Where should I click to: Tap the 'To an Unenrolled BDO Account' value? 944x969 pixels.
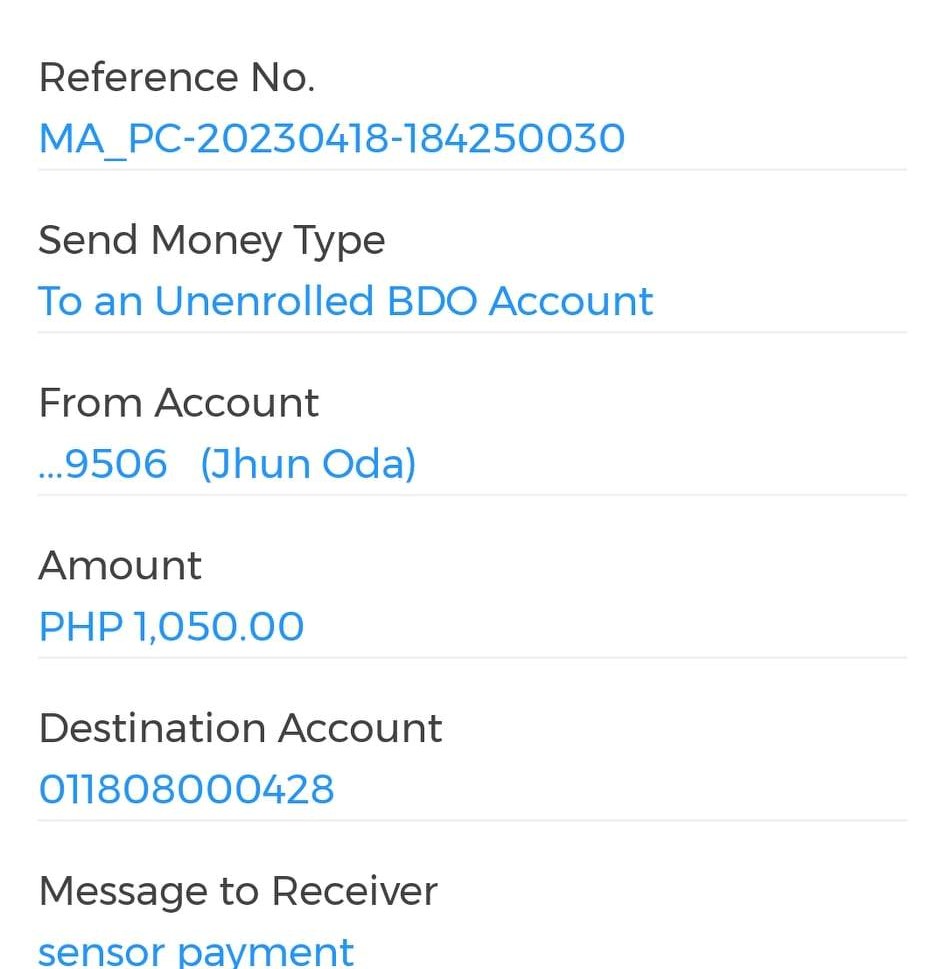coord(345,301)
